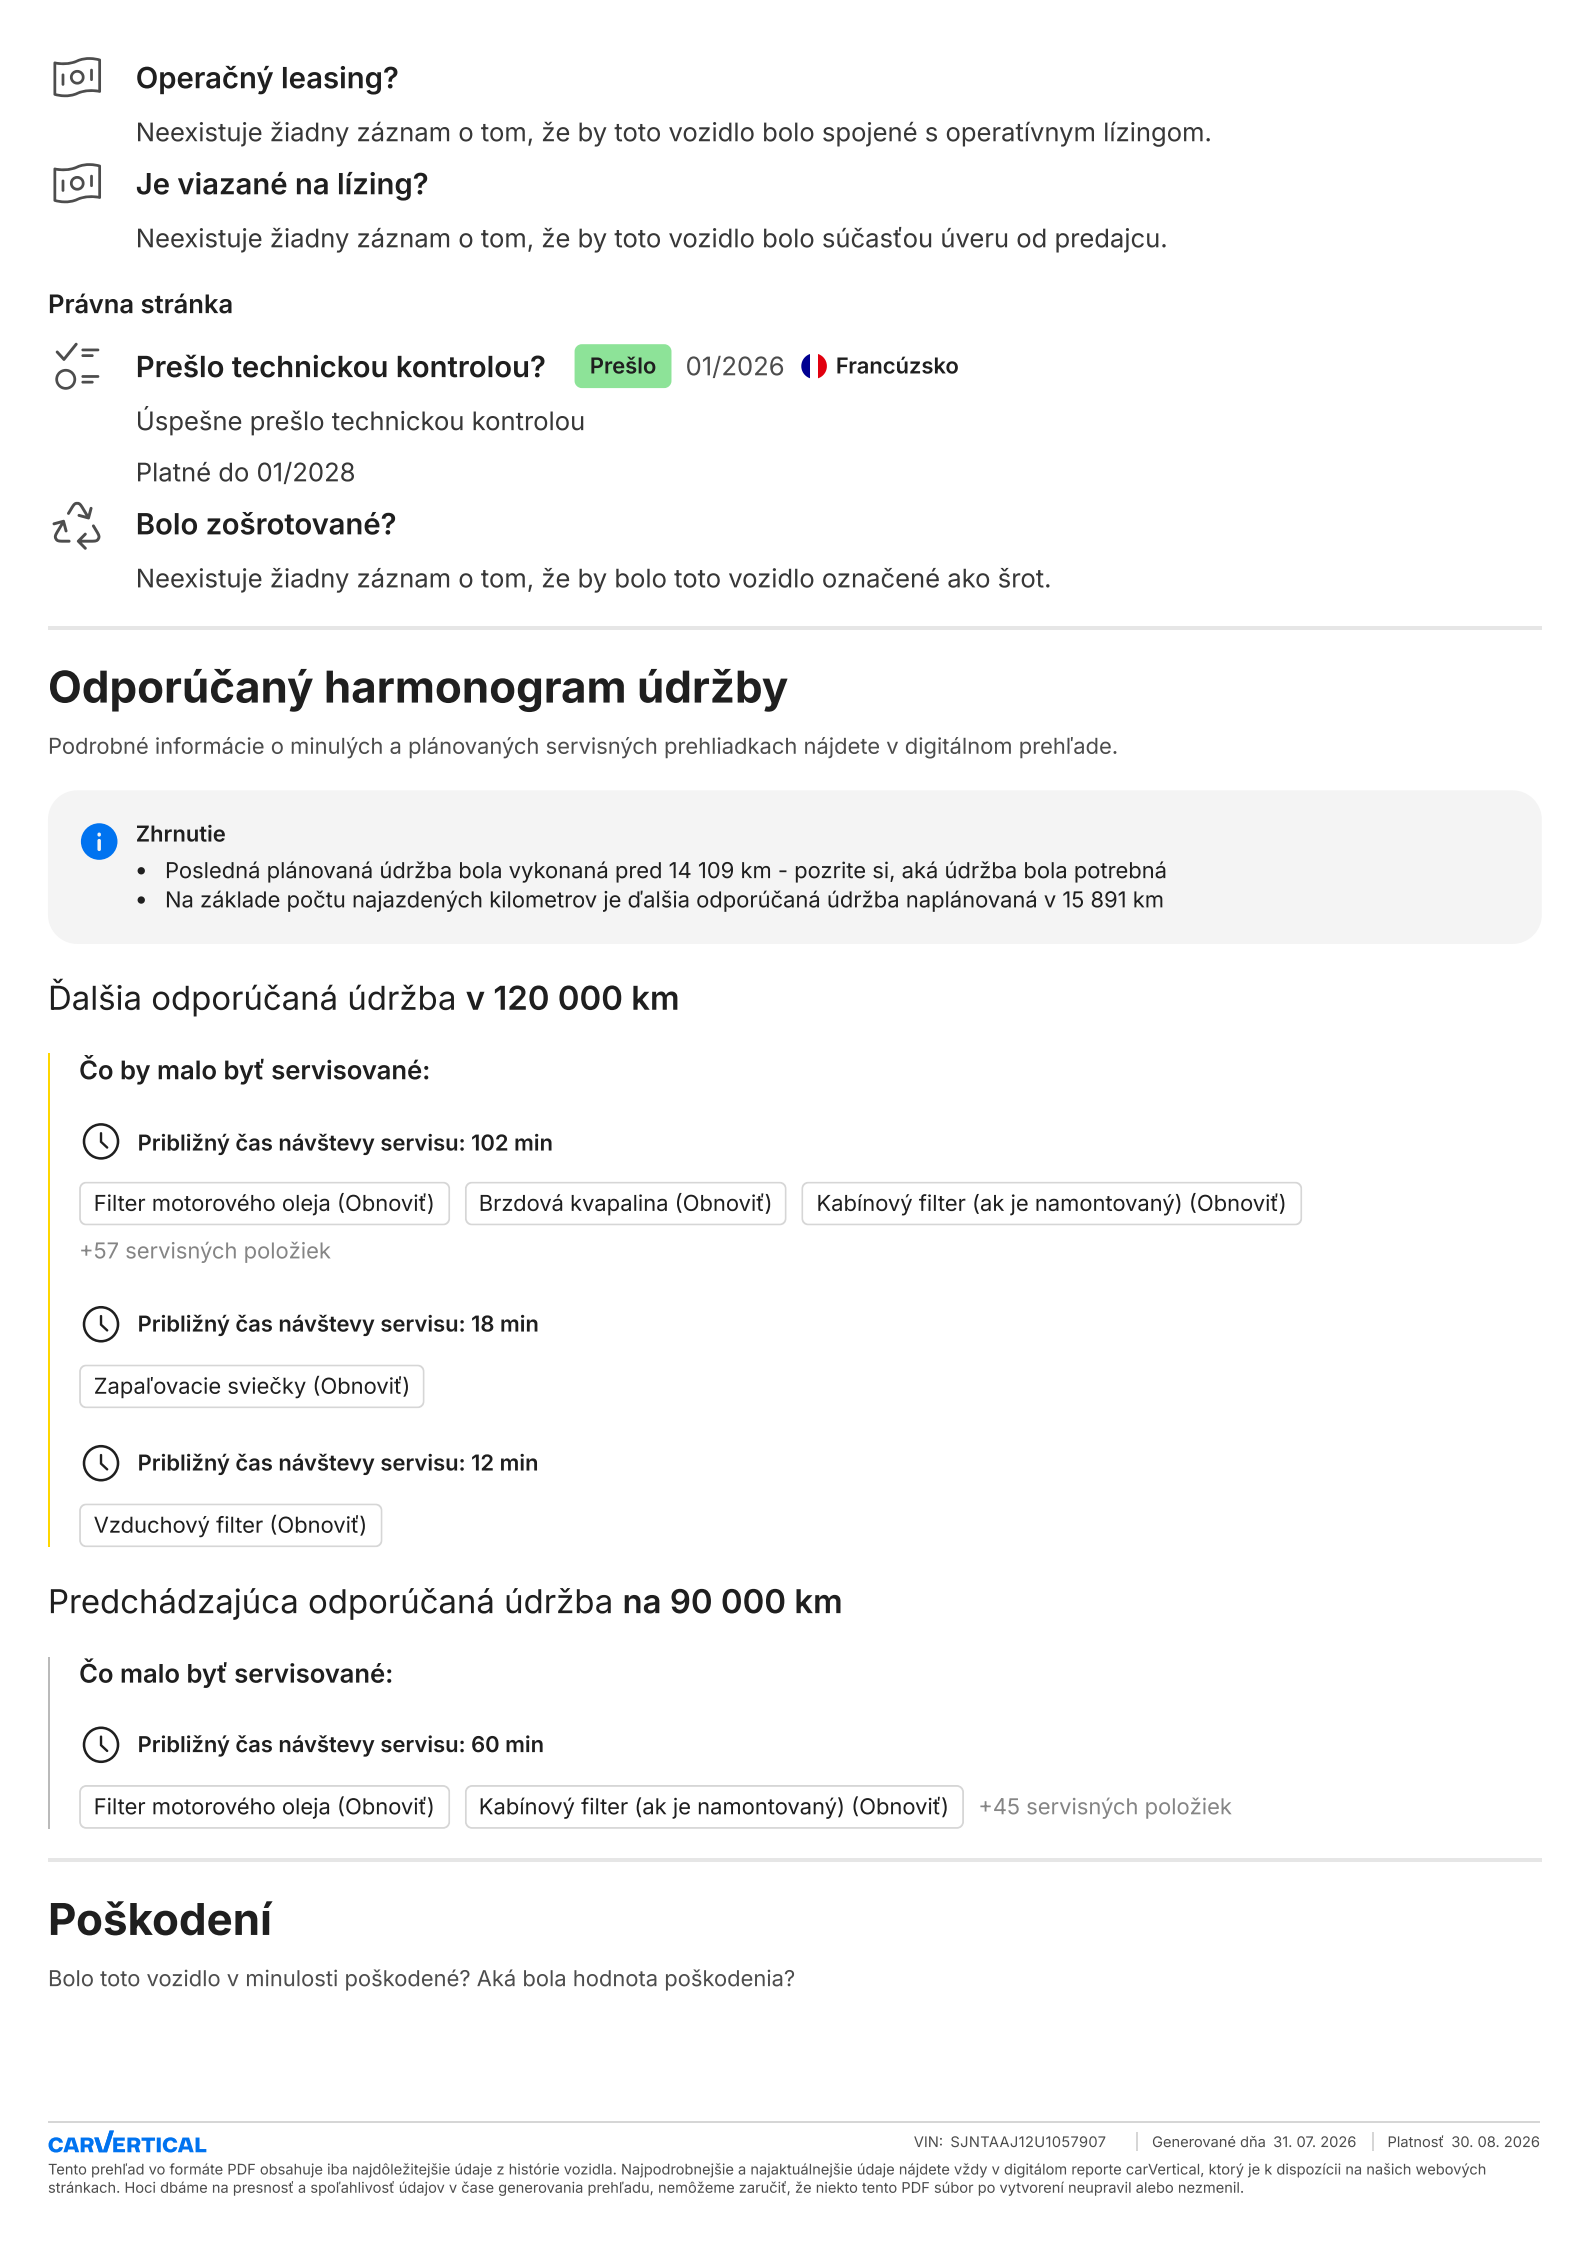This screenshot has height=2245, width=1589.
Task: Click the money icon beside Operačný leasing
Action: (77, 77)
